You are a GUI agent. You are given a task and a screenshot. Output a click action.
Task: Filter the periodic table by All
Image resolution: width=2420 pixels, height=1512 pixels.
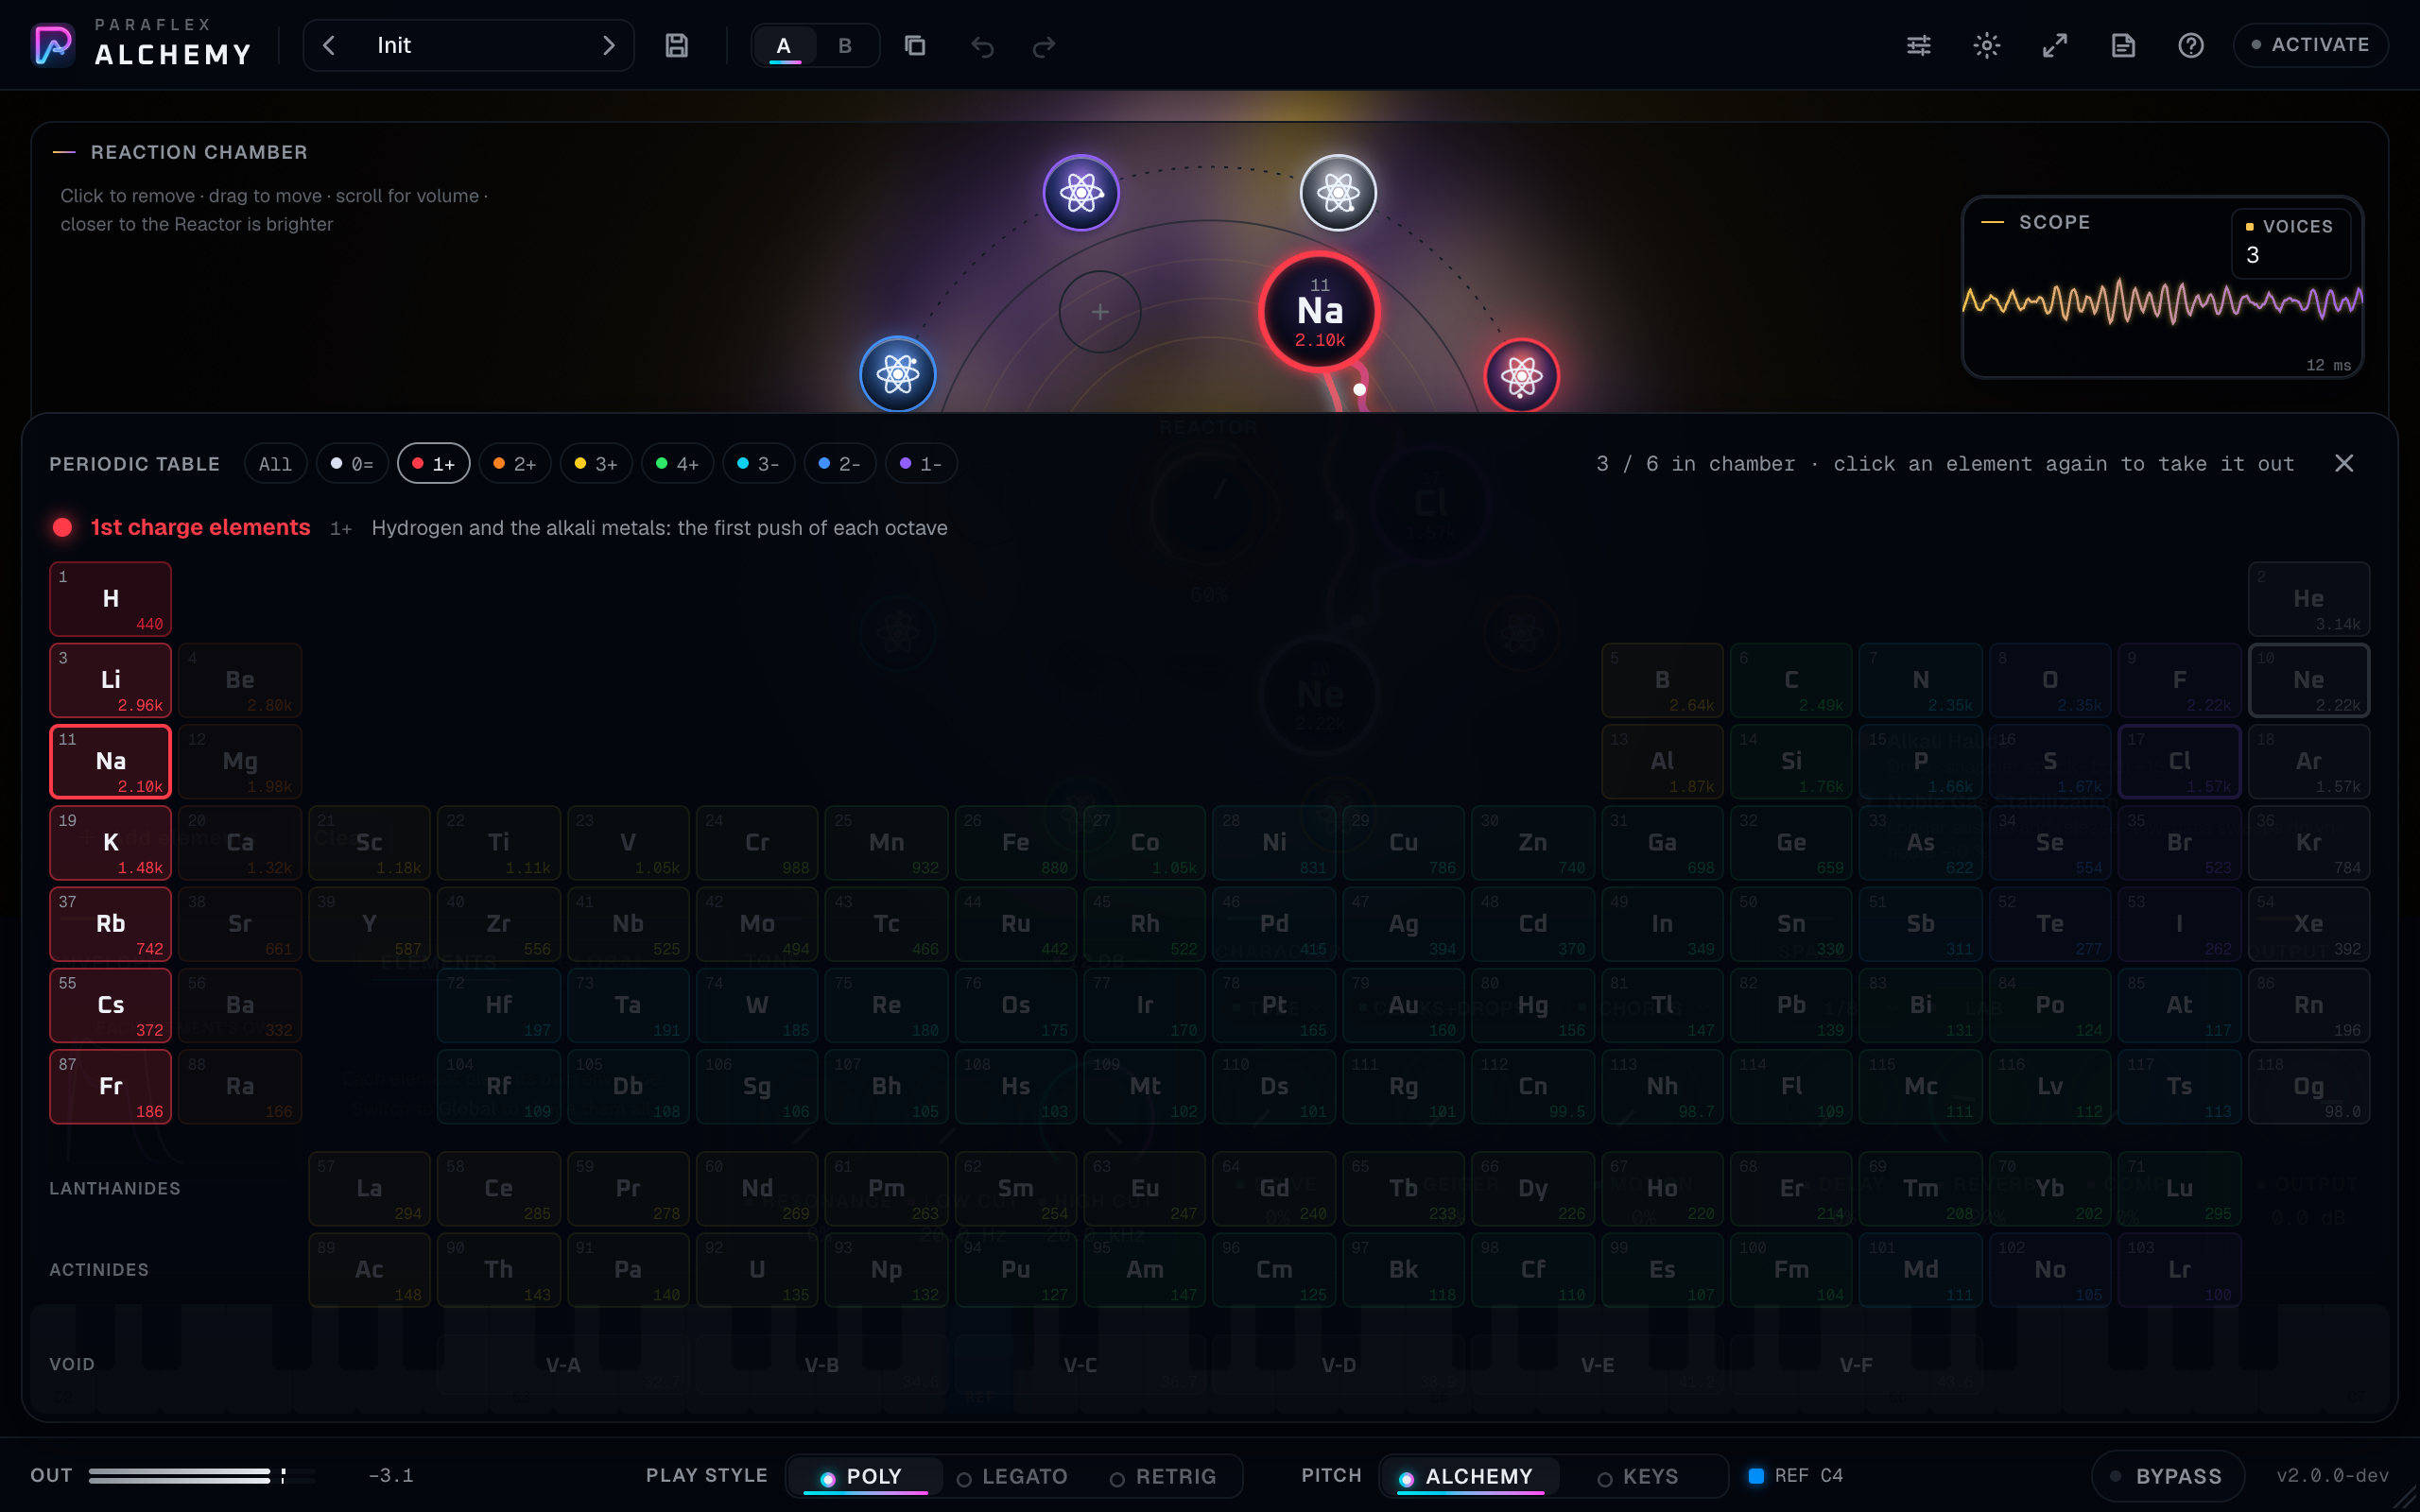tap(275, 464)
